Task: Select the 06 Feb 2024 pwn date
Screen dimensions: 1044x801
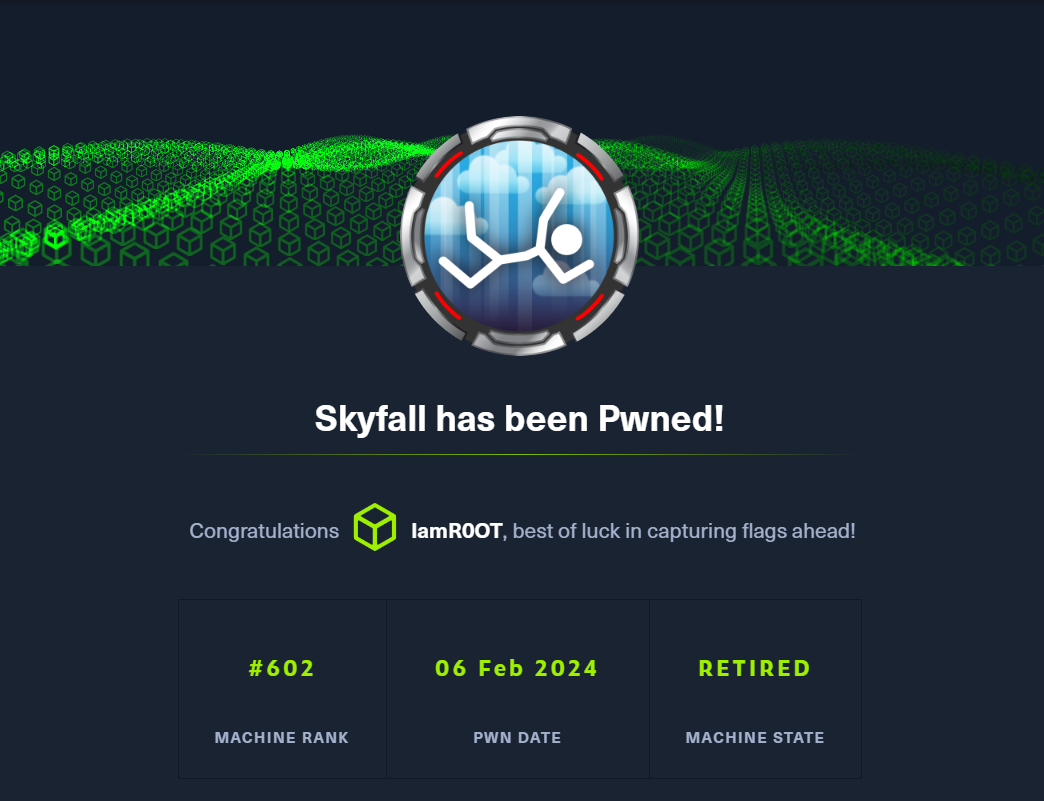Action: point(517,668)
